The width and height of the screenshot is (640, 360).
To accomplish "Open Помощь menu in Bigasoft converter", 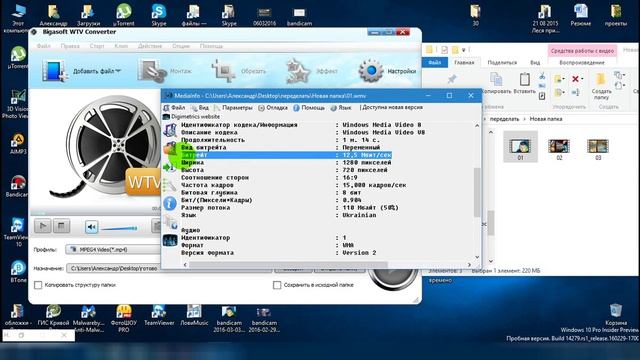I will pos(211,46).
